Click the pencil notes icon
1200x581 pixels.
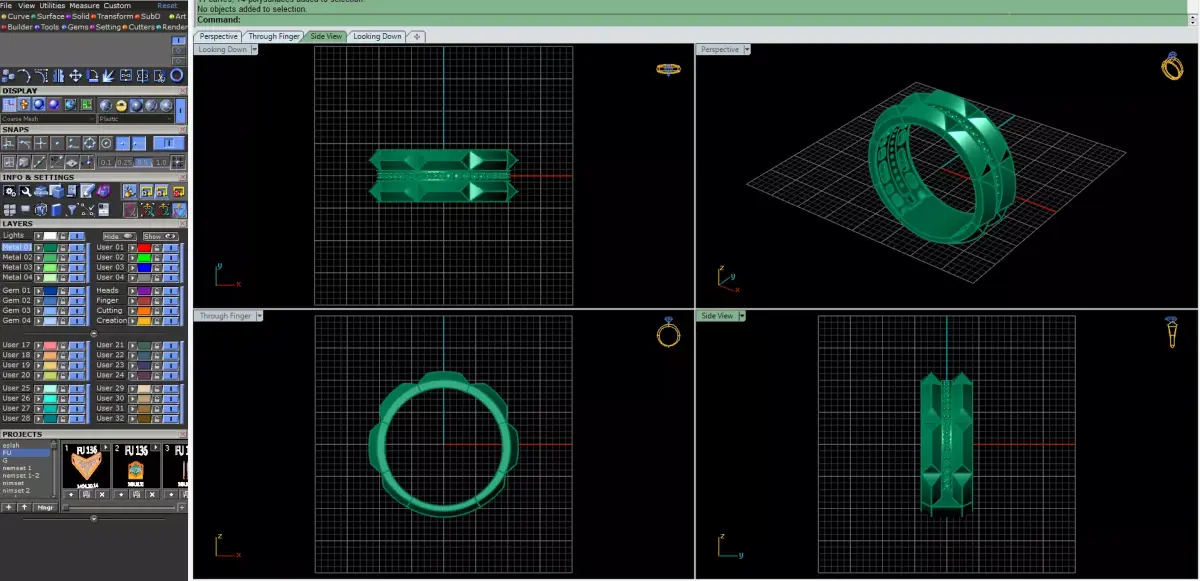coord(89,190)
